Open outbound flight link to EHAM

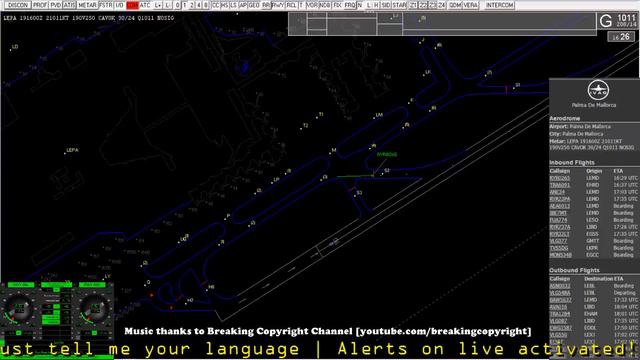coord(560,314)
